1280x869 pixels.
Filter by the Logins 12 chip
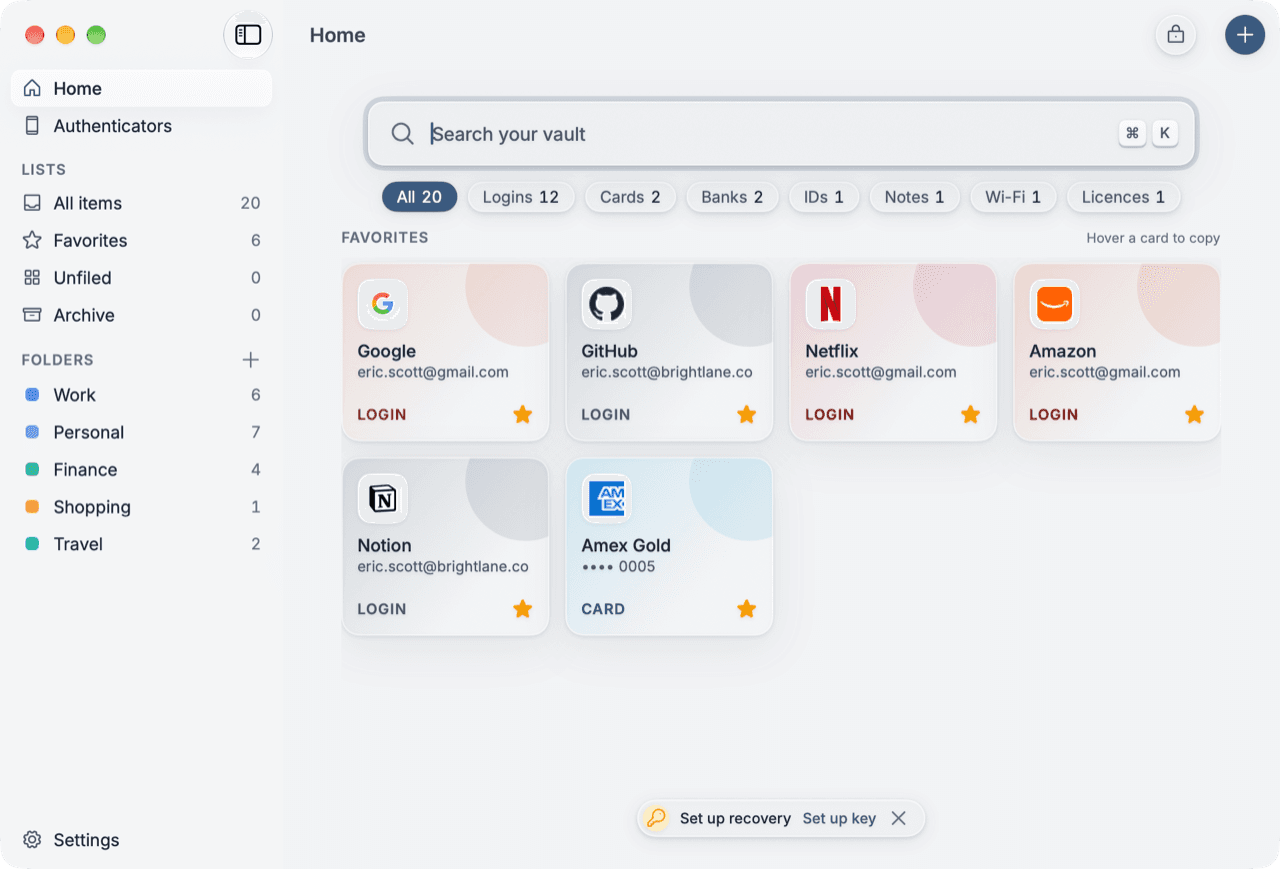pyautogui.click(x=521, y=197)
